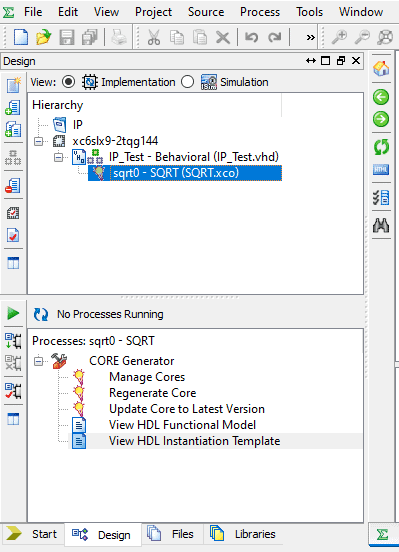Switch to the Start tab
399x552 pixels.
[x=32, y=534]
